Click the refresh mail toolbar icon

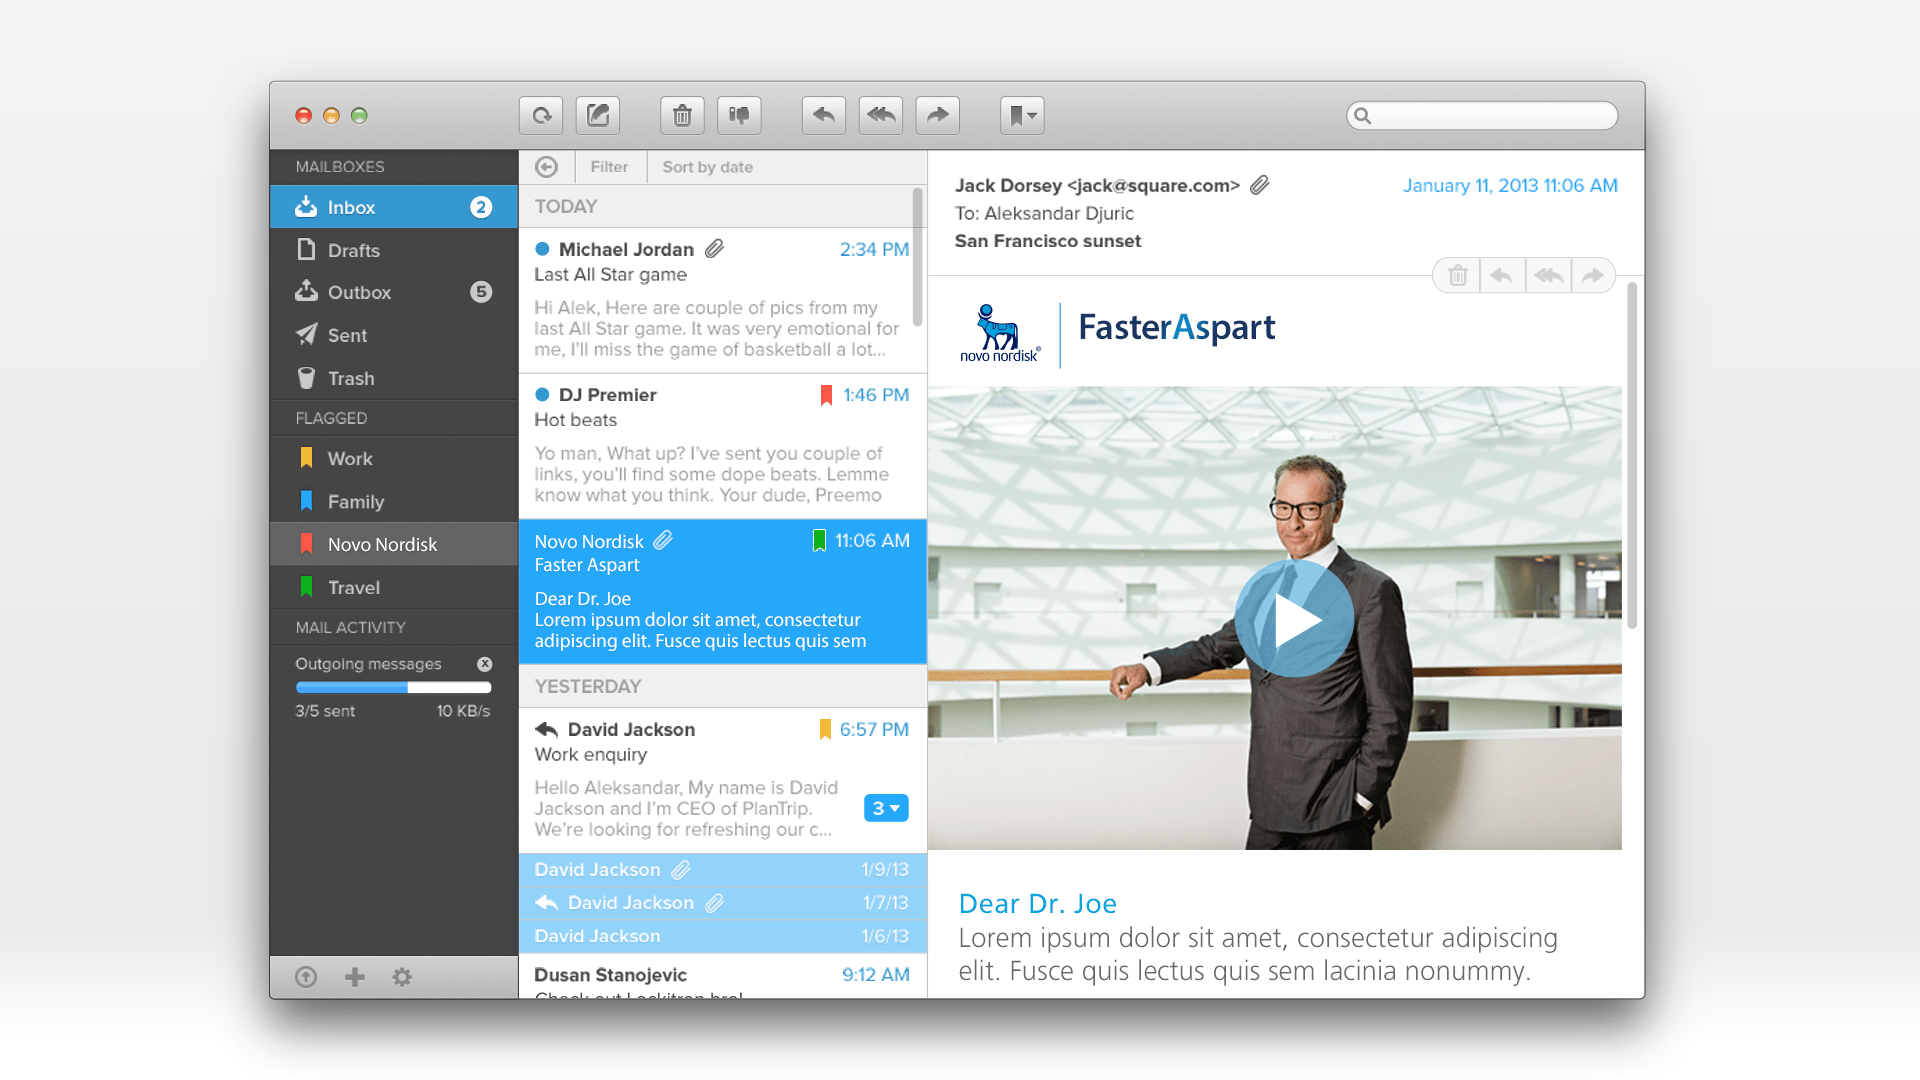[x=541, y=116]
